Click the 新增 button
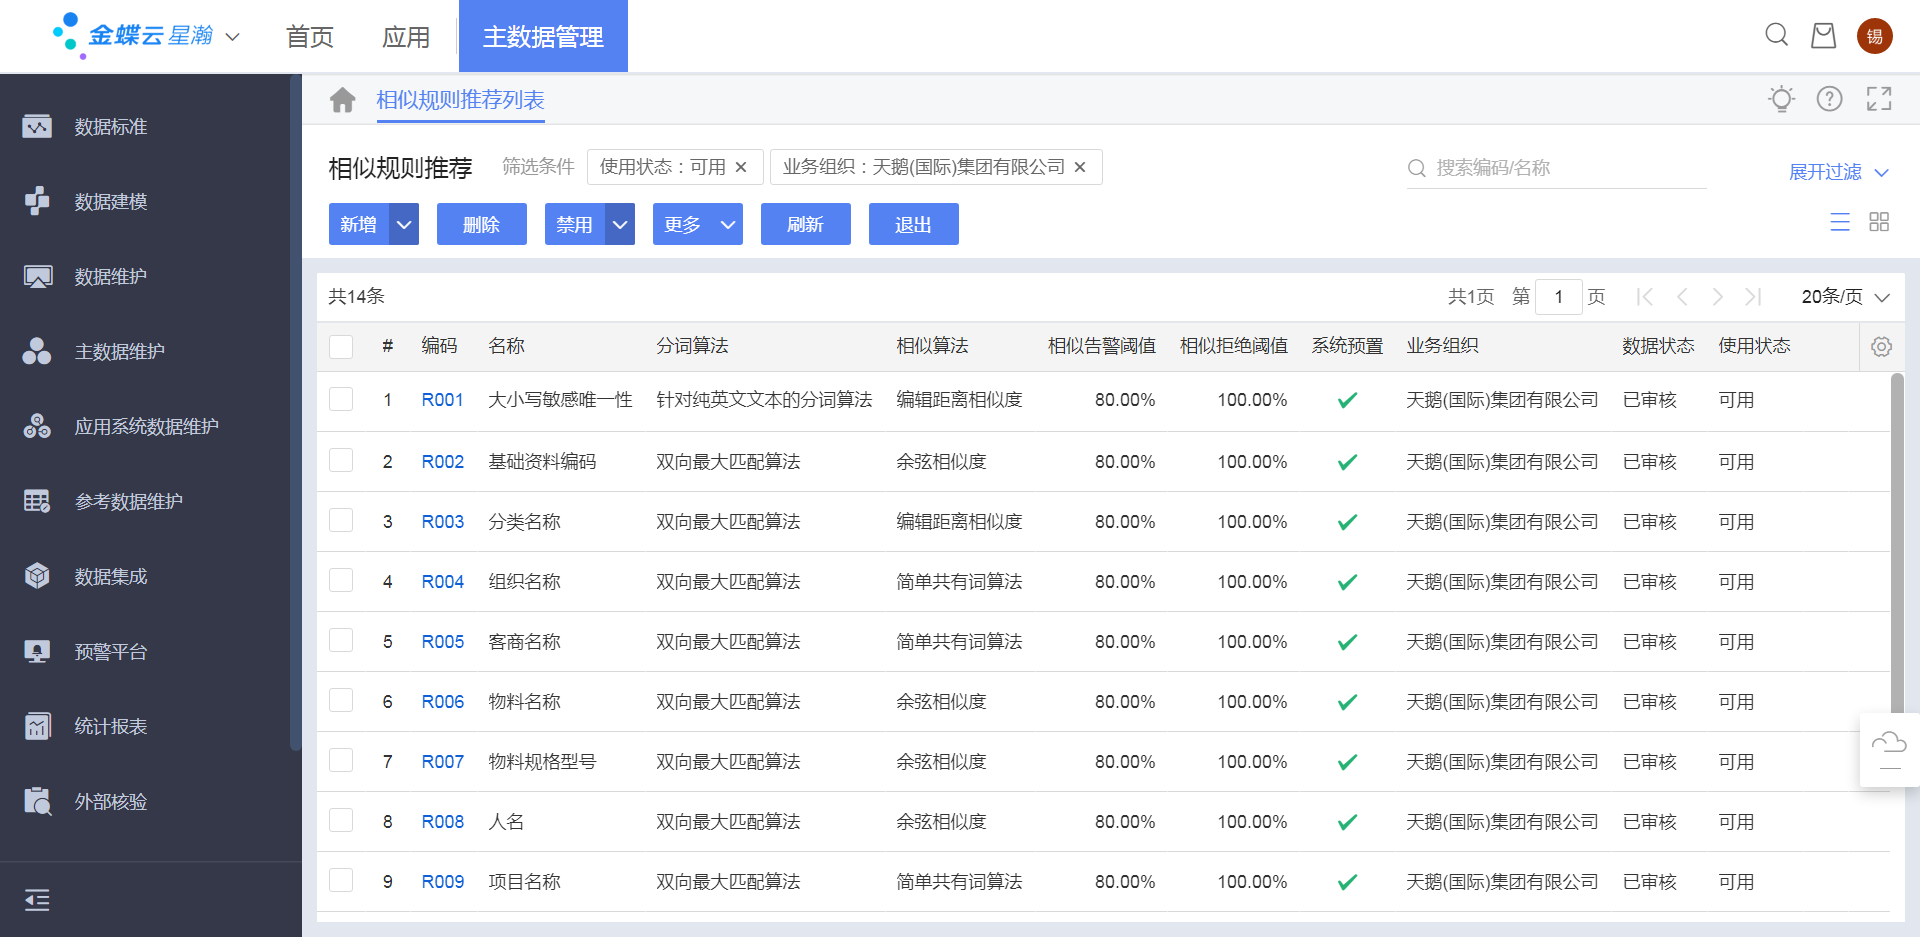Viewport: 1920px width, 937px height. 359,224
